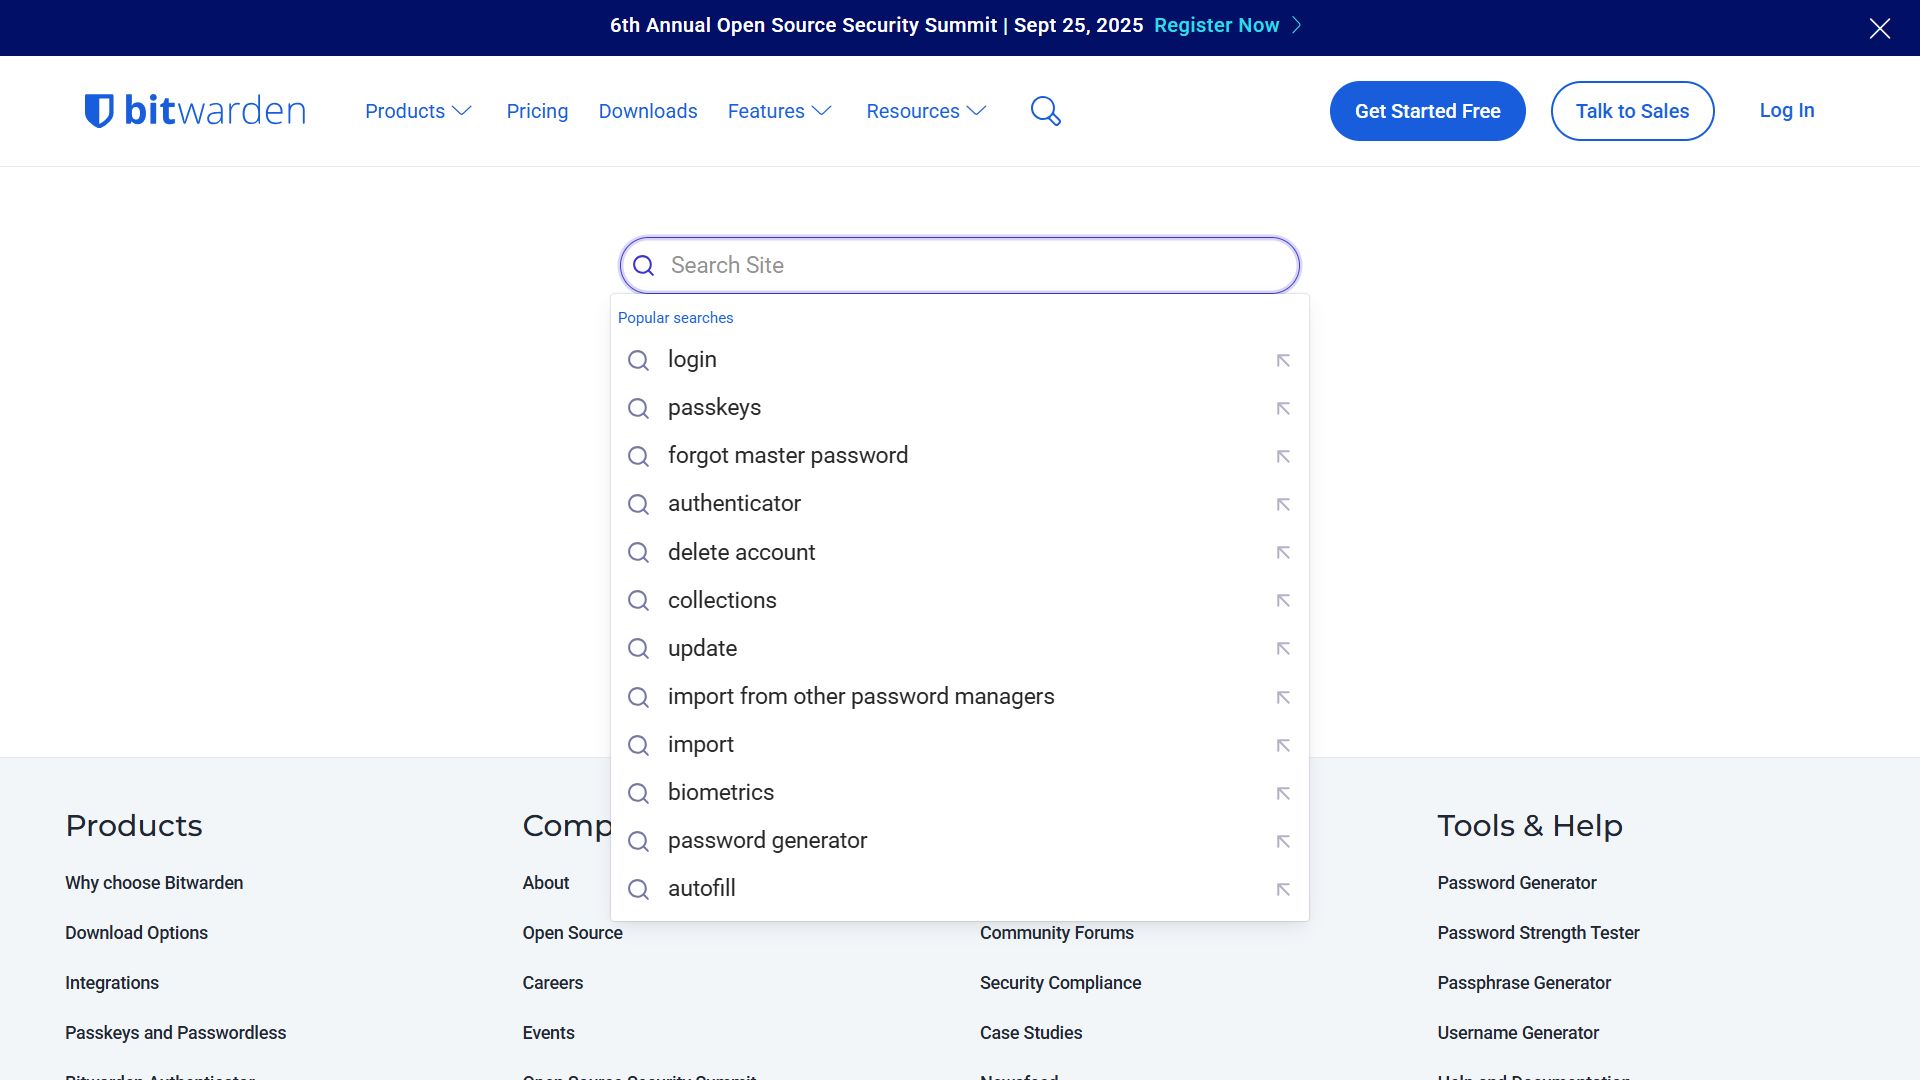This screenshot has width=1920, height=1080.
Task: Click the fill arrow next to 'biometrics'
Action: pos(1283,793)
